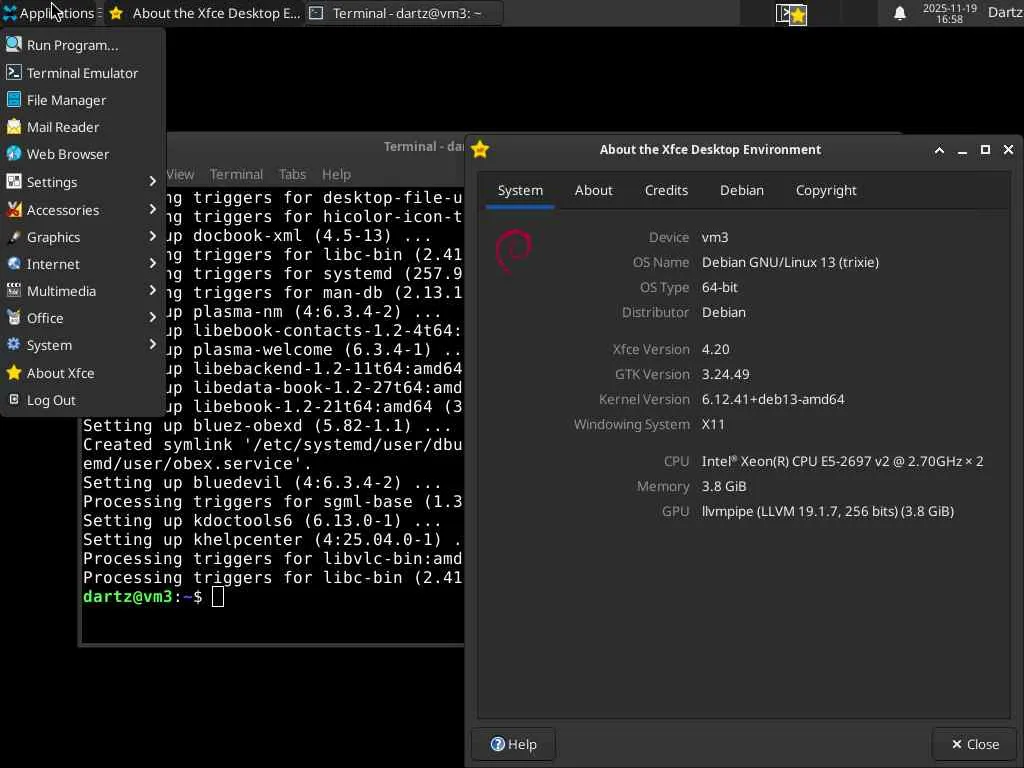
Task: Click the Debian swirl logo
Action: (513, 251)
